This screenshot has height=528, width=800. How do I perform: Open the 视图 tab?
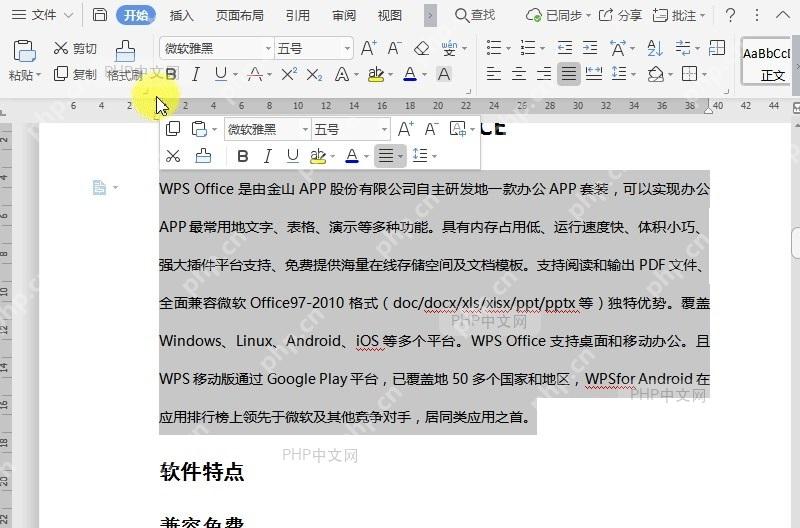390,15
